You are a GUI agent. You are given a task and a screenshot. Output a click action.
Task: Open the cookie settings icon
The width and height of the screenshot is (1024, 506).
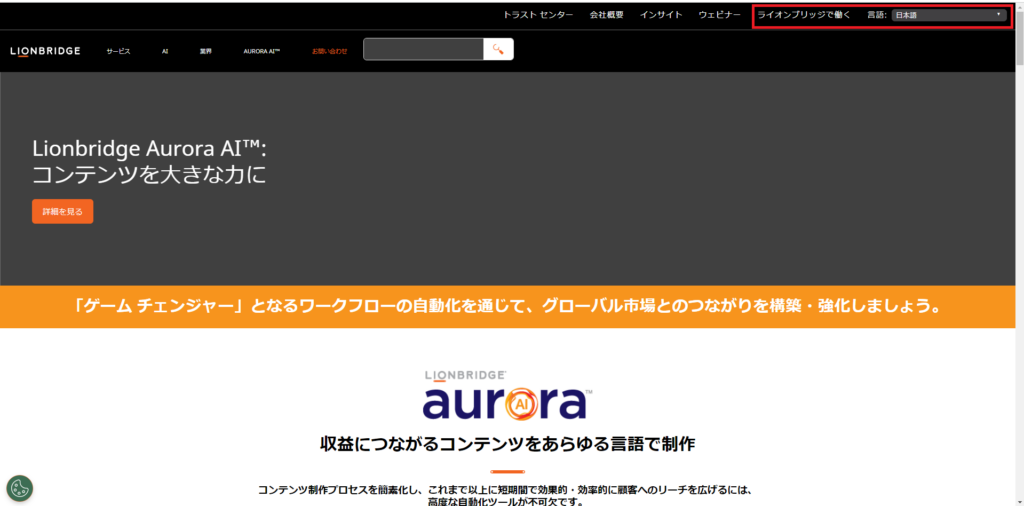click(20, 488)
